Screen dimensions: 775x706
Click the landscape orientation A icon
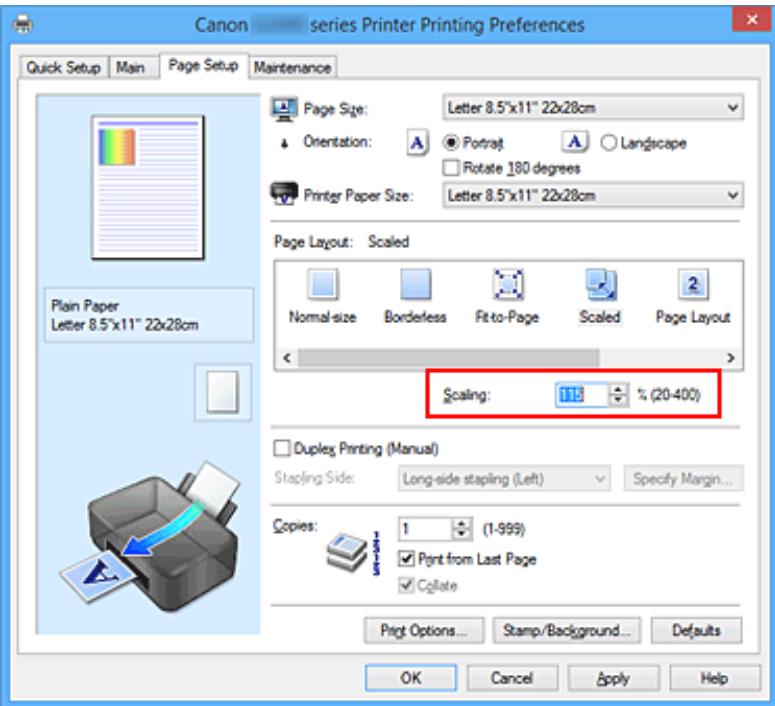[575, 142]
